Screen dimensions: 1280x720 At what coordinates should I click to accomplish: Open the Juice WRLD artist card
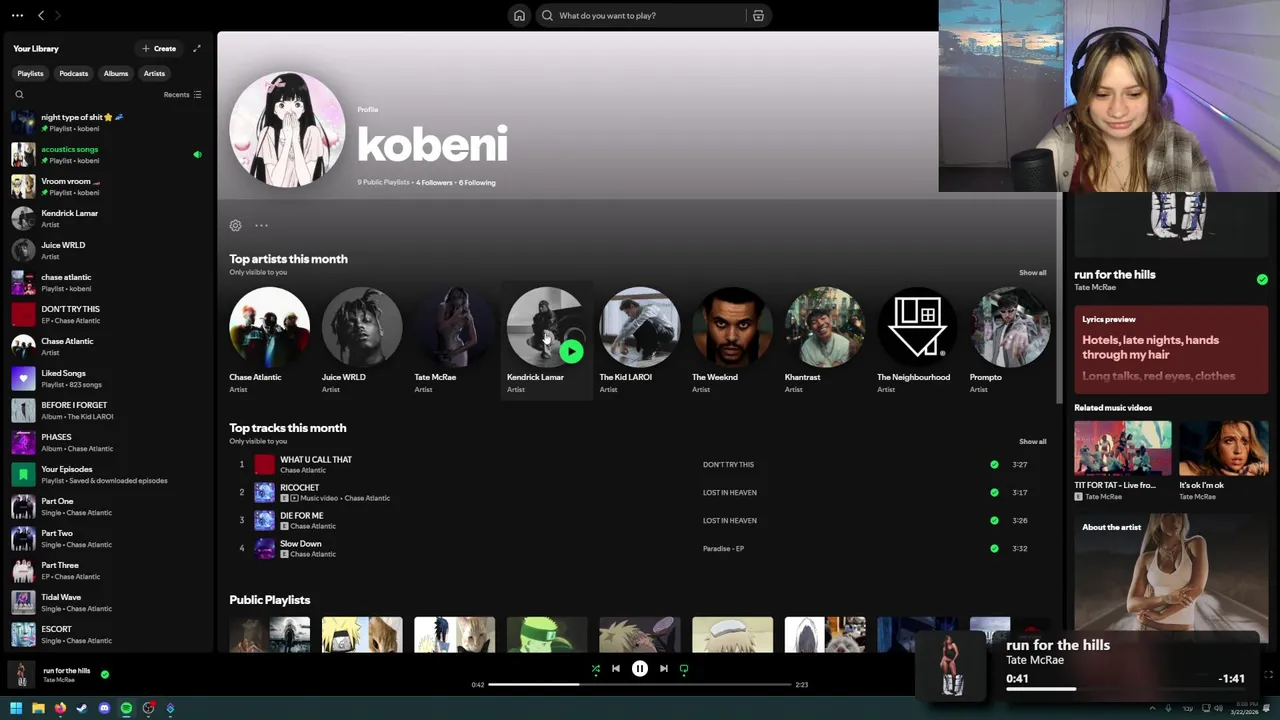[x=362, y=340]
